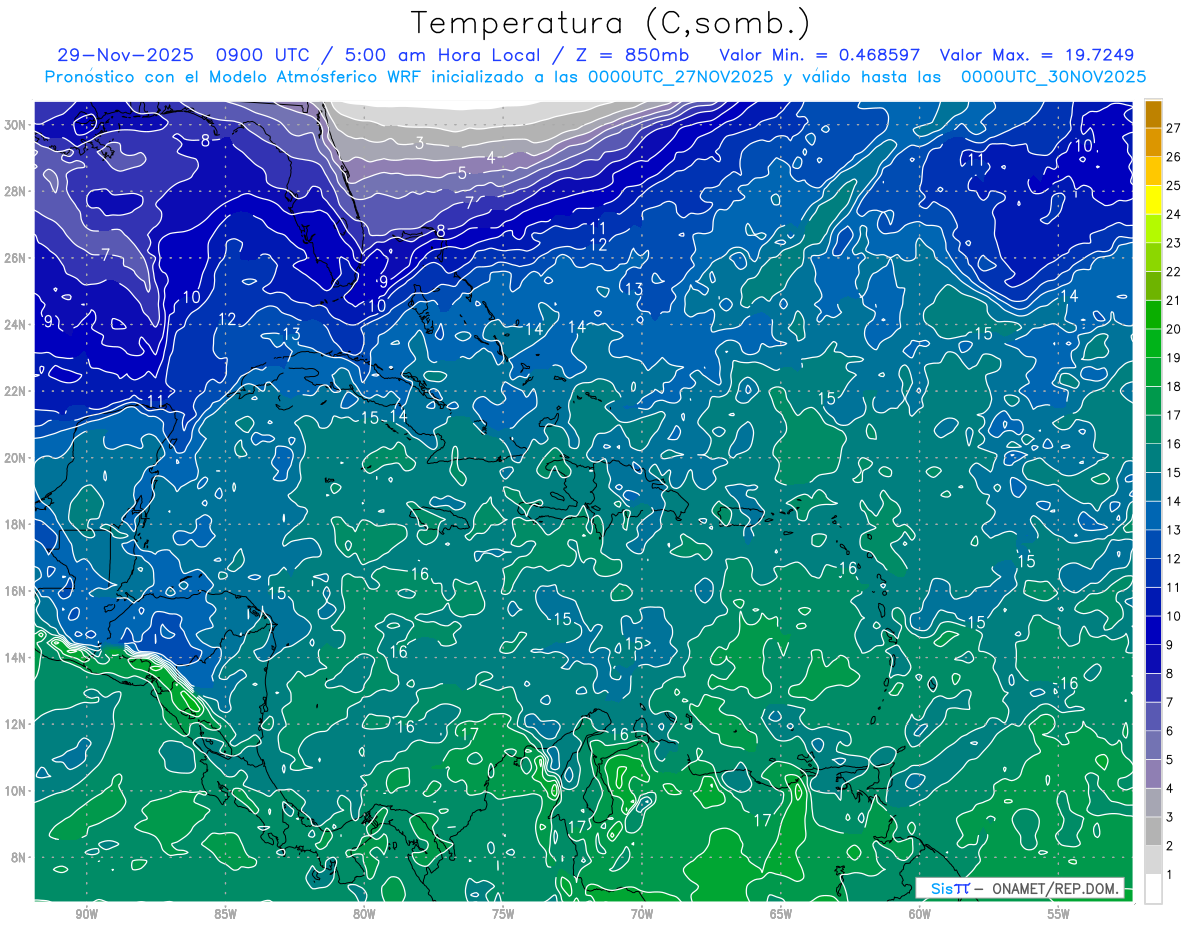Click the "60W" longitude axis label
This screenshot has width=1200, height=927.
920,914
